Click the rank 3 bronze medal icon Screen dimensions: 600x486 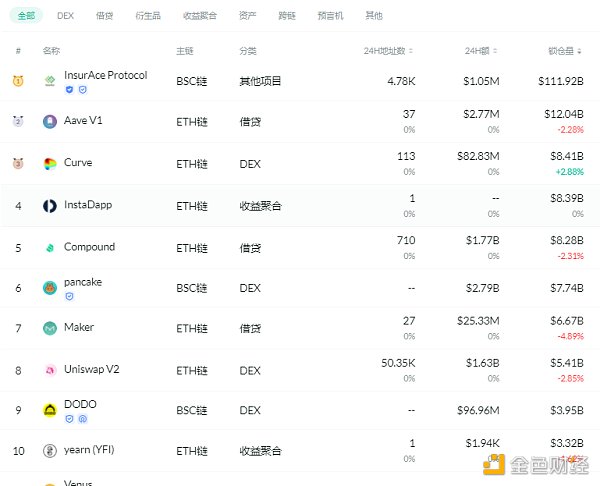point(18,163)
